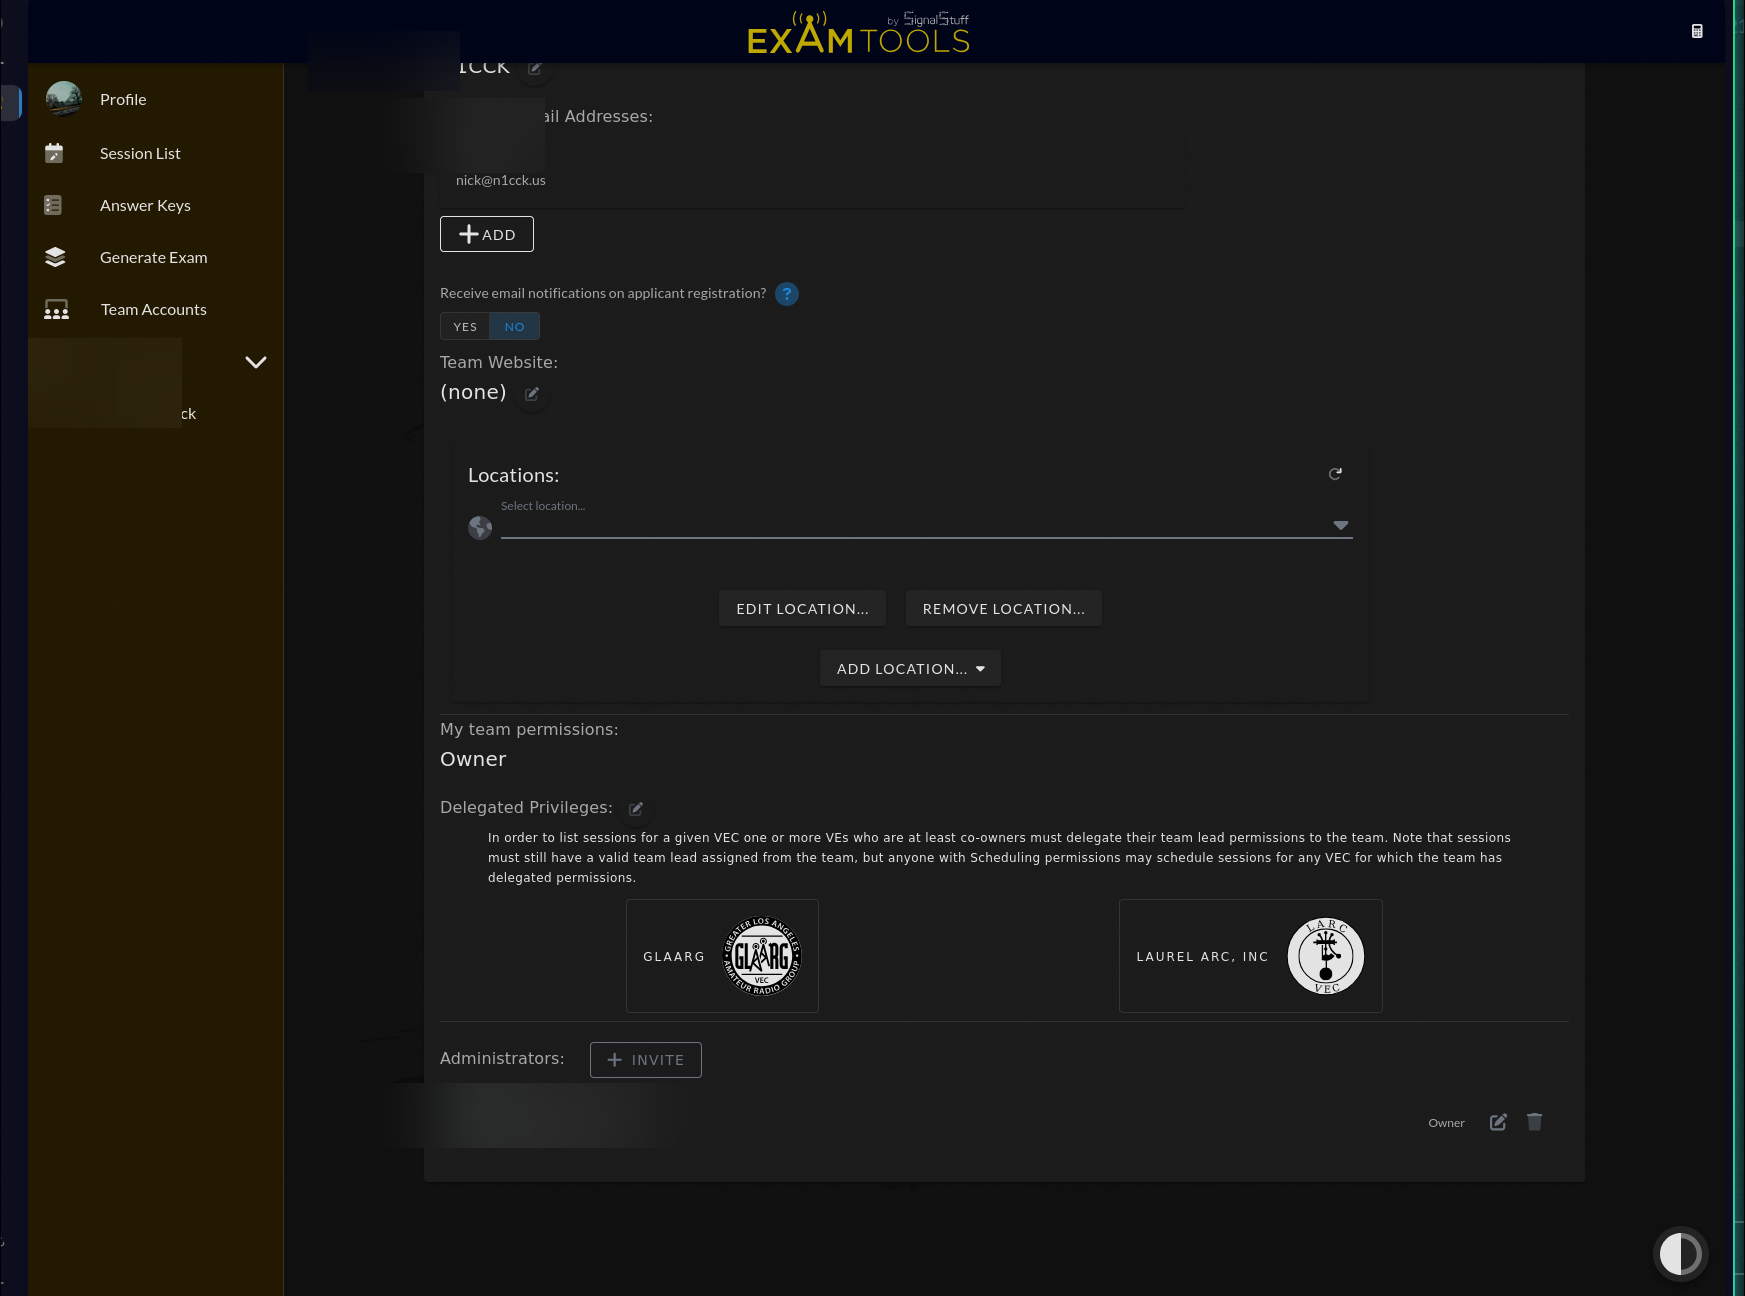Click the Session List calendar icon
This screenshot has height=1296, width=1745.
coord(55,153)
